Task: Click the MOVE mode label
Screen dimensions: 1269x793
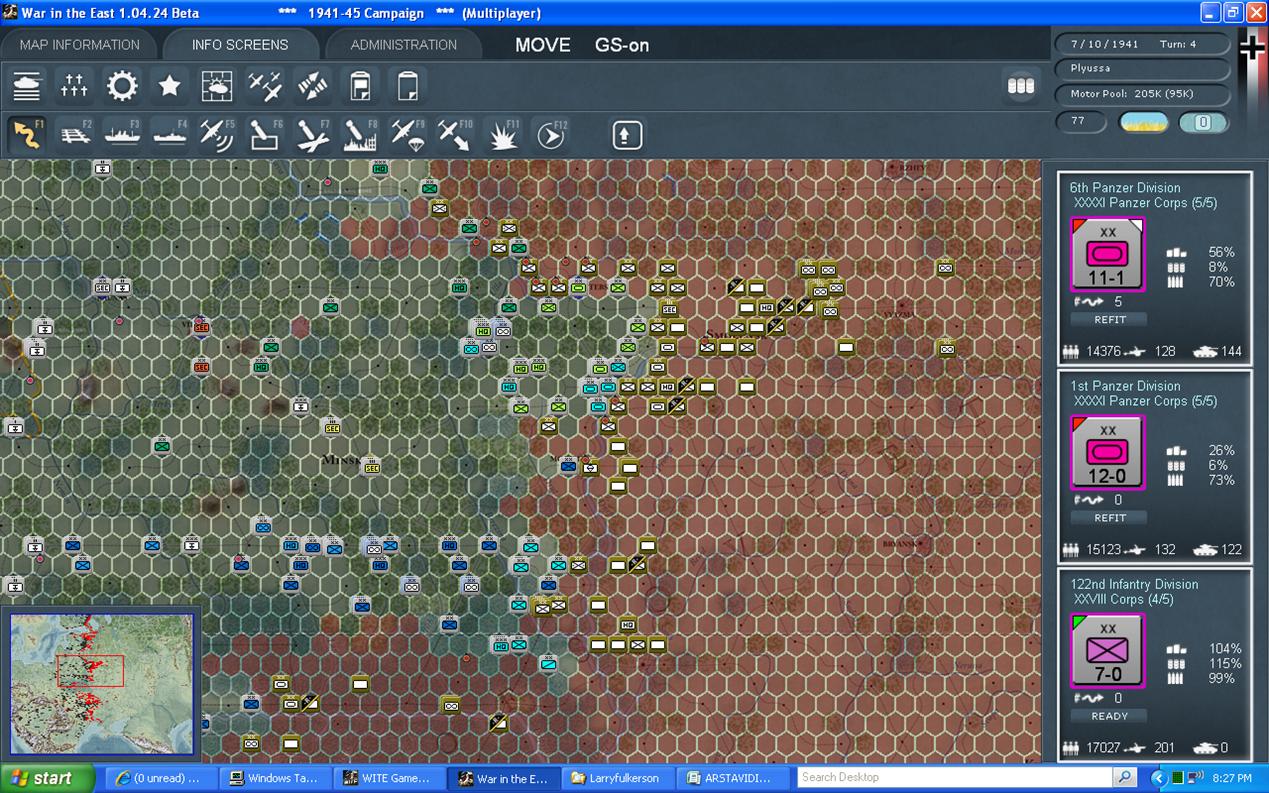Action: (x=543, y=45)
